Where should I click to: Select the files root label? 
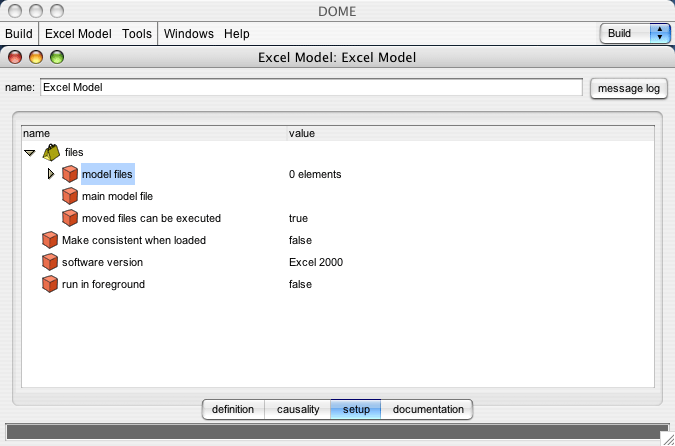74,152
